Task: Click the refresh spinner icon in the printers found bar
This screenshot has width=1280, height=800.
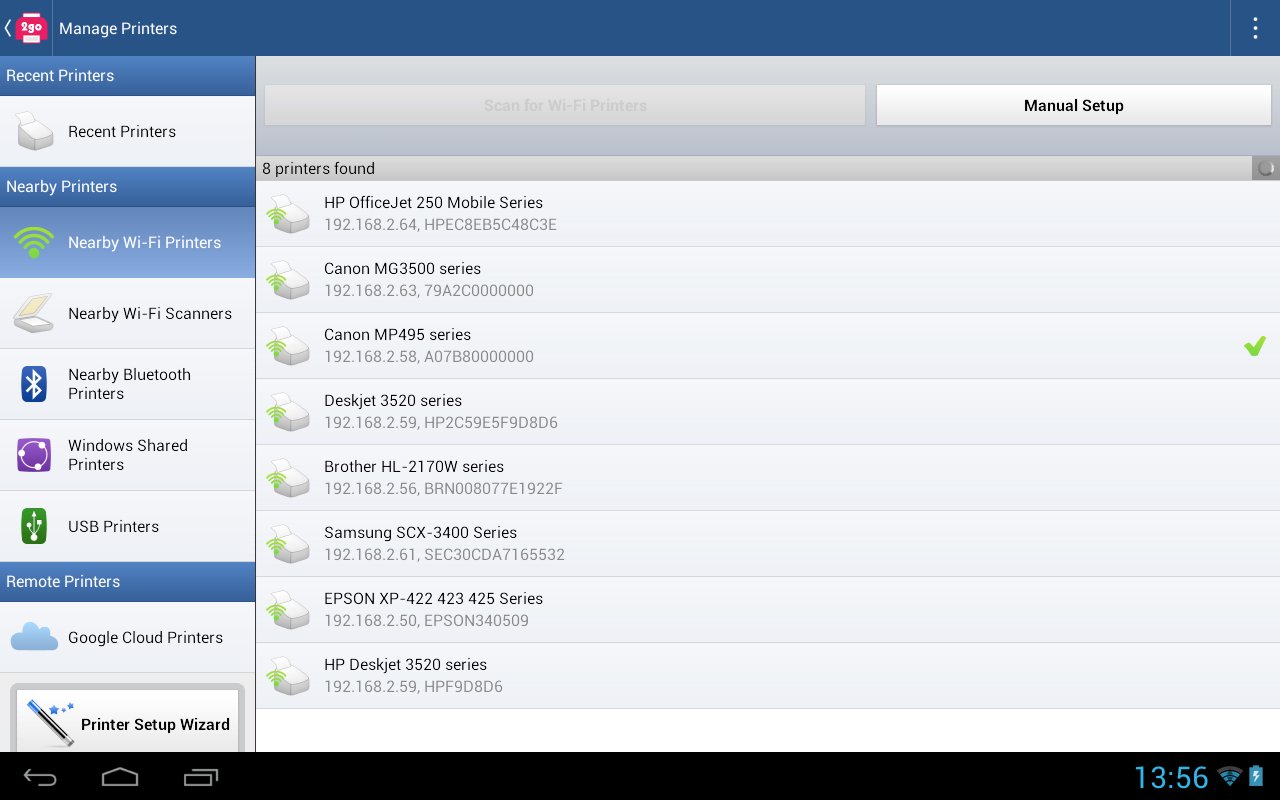Action: click(1266, 168)
